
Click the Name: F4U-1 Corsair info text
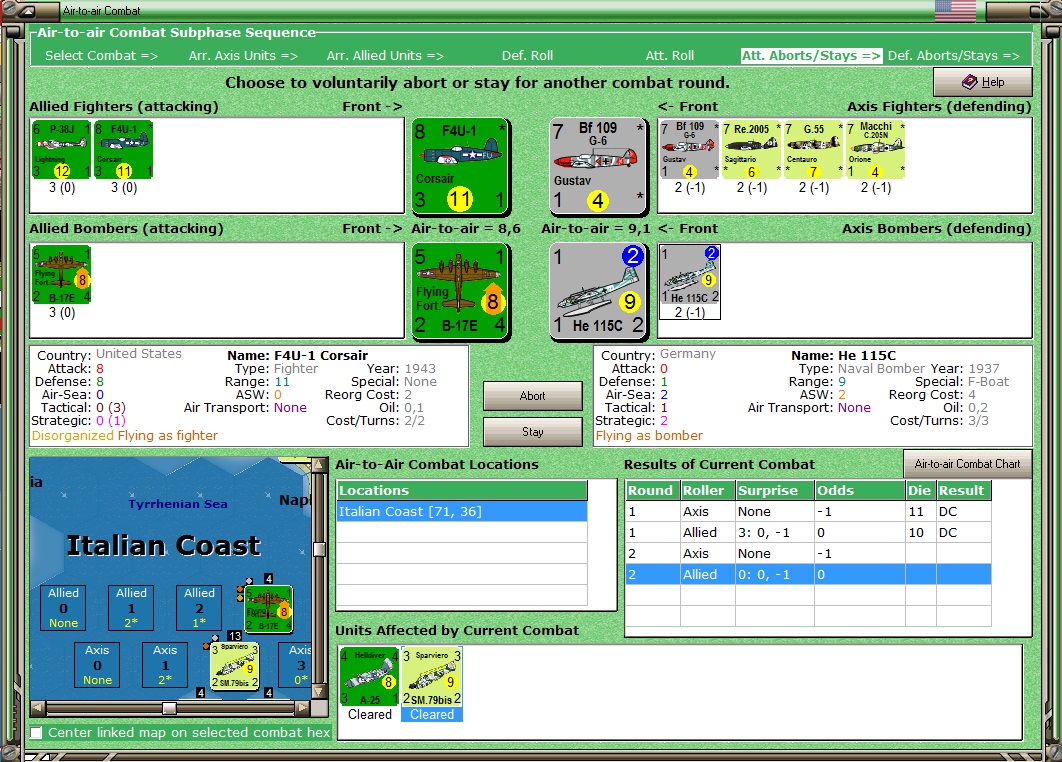[x=297, y=356]
